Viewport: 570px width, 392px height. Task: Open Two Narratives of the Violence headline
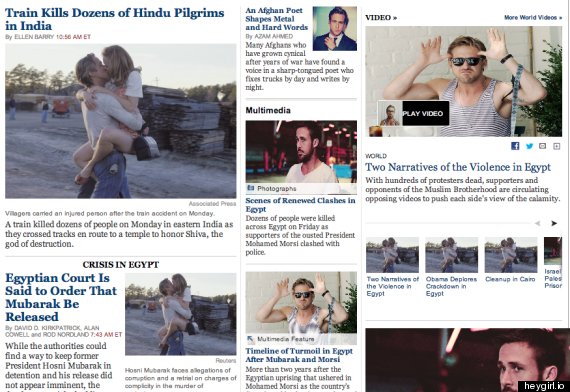458,167
